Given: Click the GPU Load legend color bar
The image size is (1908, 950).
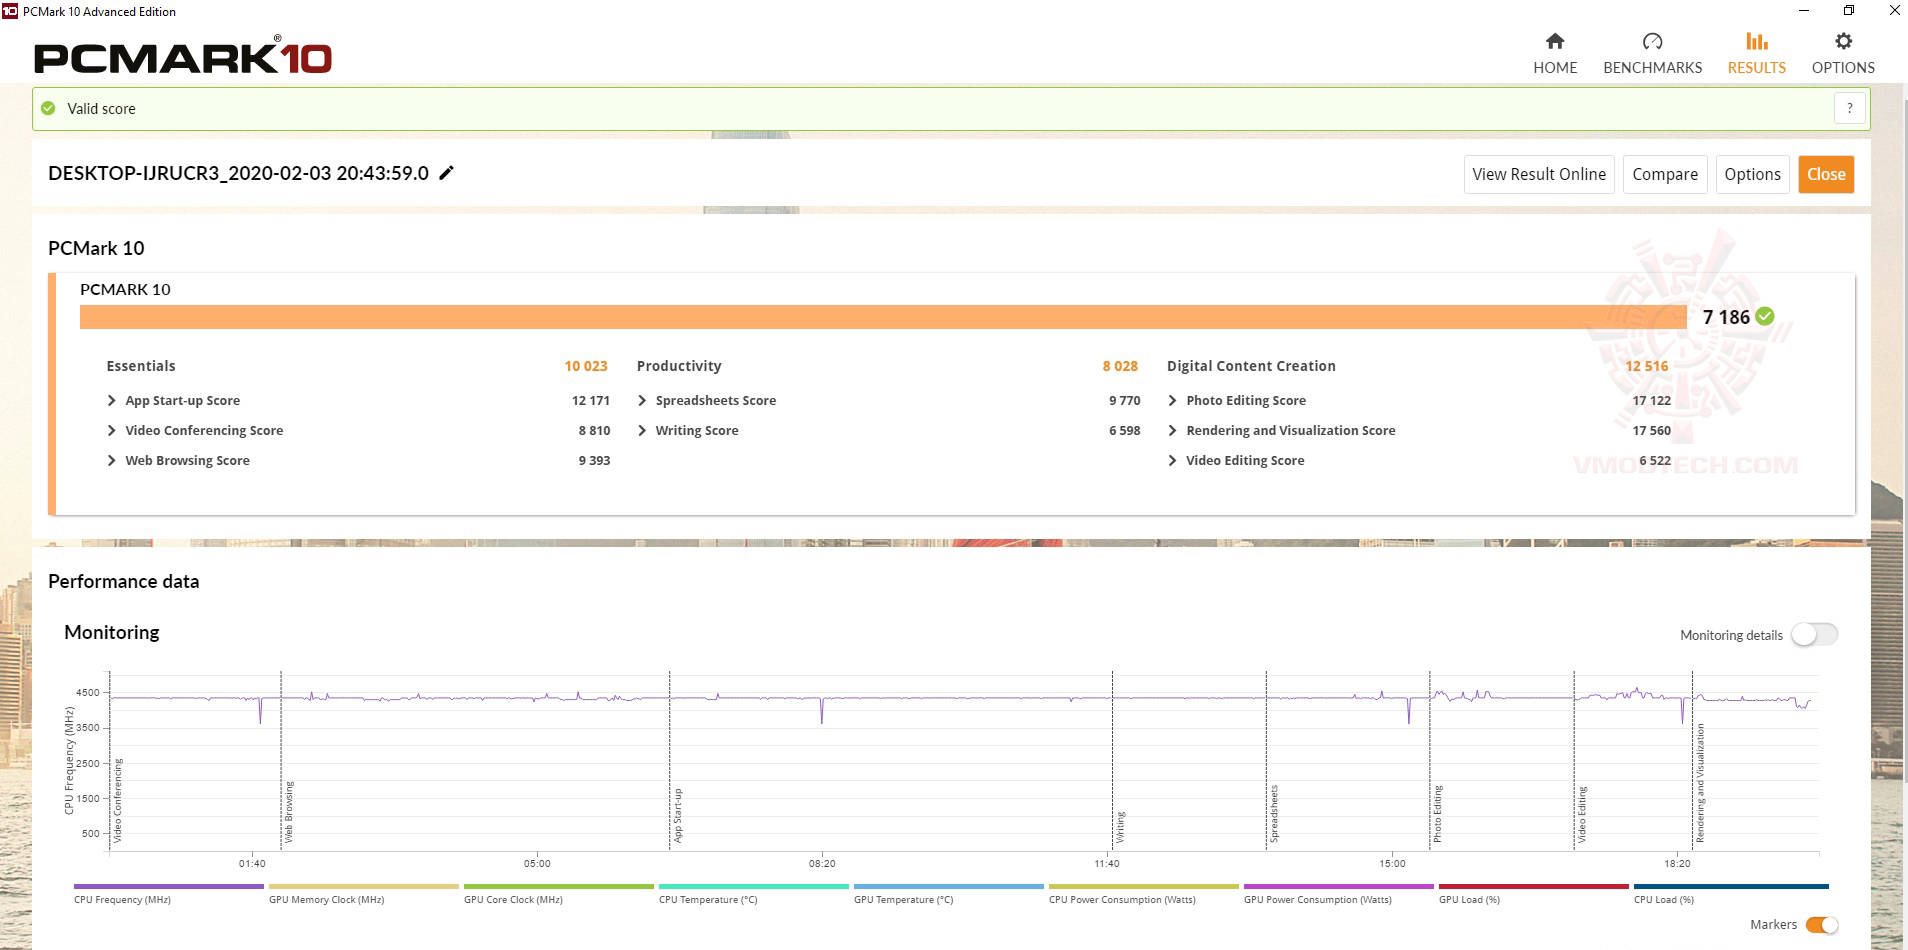Looking at the screenshot, I should [x=1533, y=886].
